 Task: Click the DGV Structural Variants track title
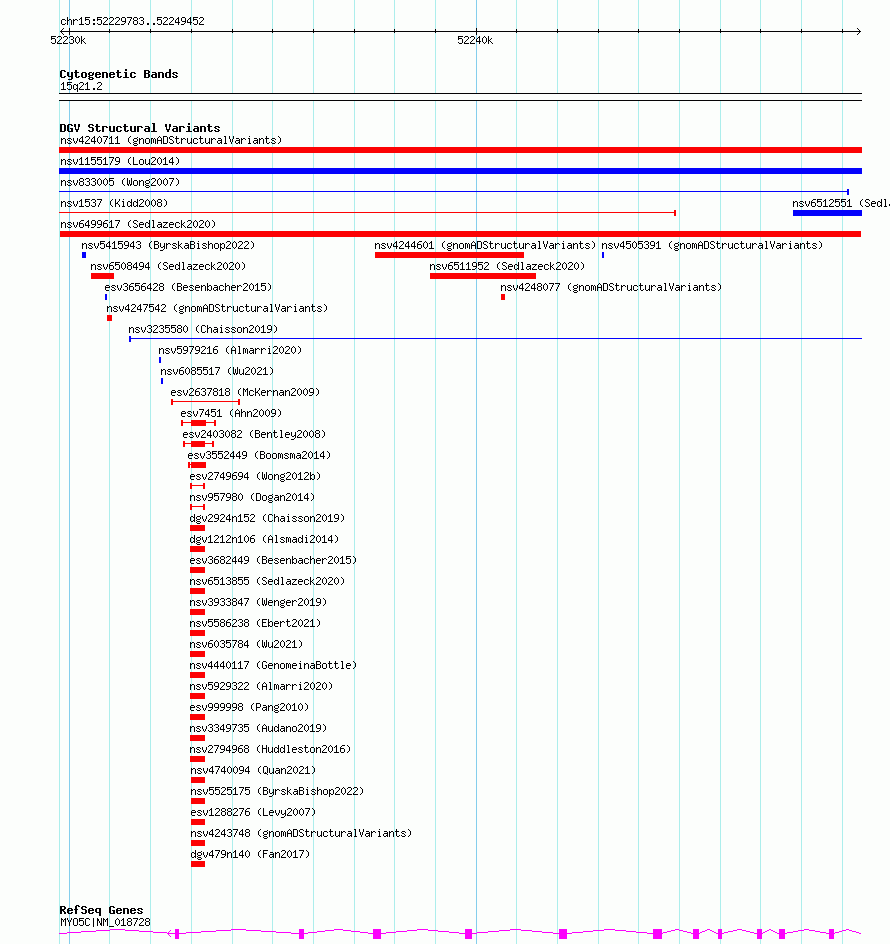[140, 128]
